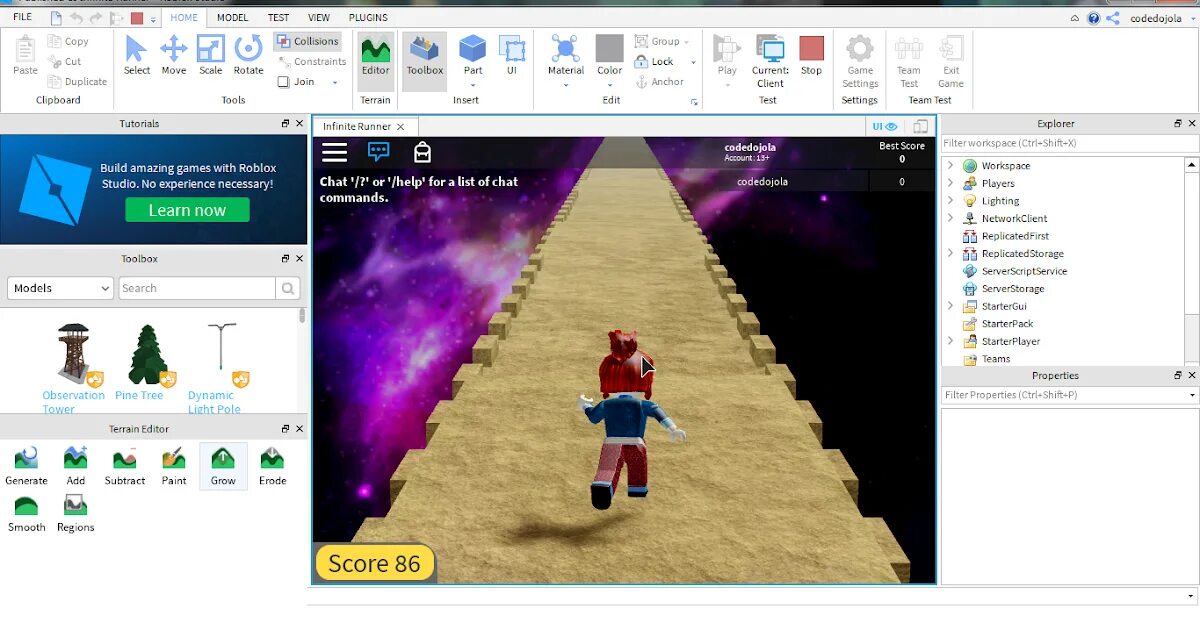Expand the StarterPlayer tree node
This screenshot has width=1200, height=630.
point(950,341)
